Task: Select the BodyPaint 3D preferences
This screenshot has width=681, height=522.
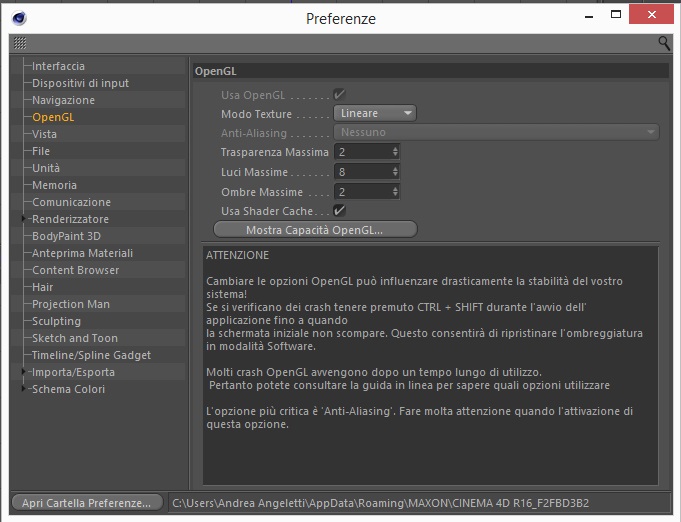Action: point(66,236)
